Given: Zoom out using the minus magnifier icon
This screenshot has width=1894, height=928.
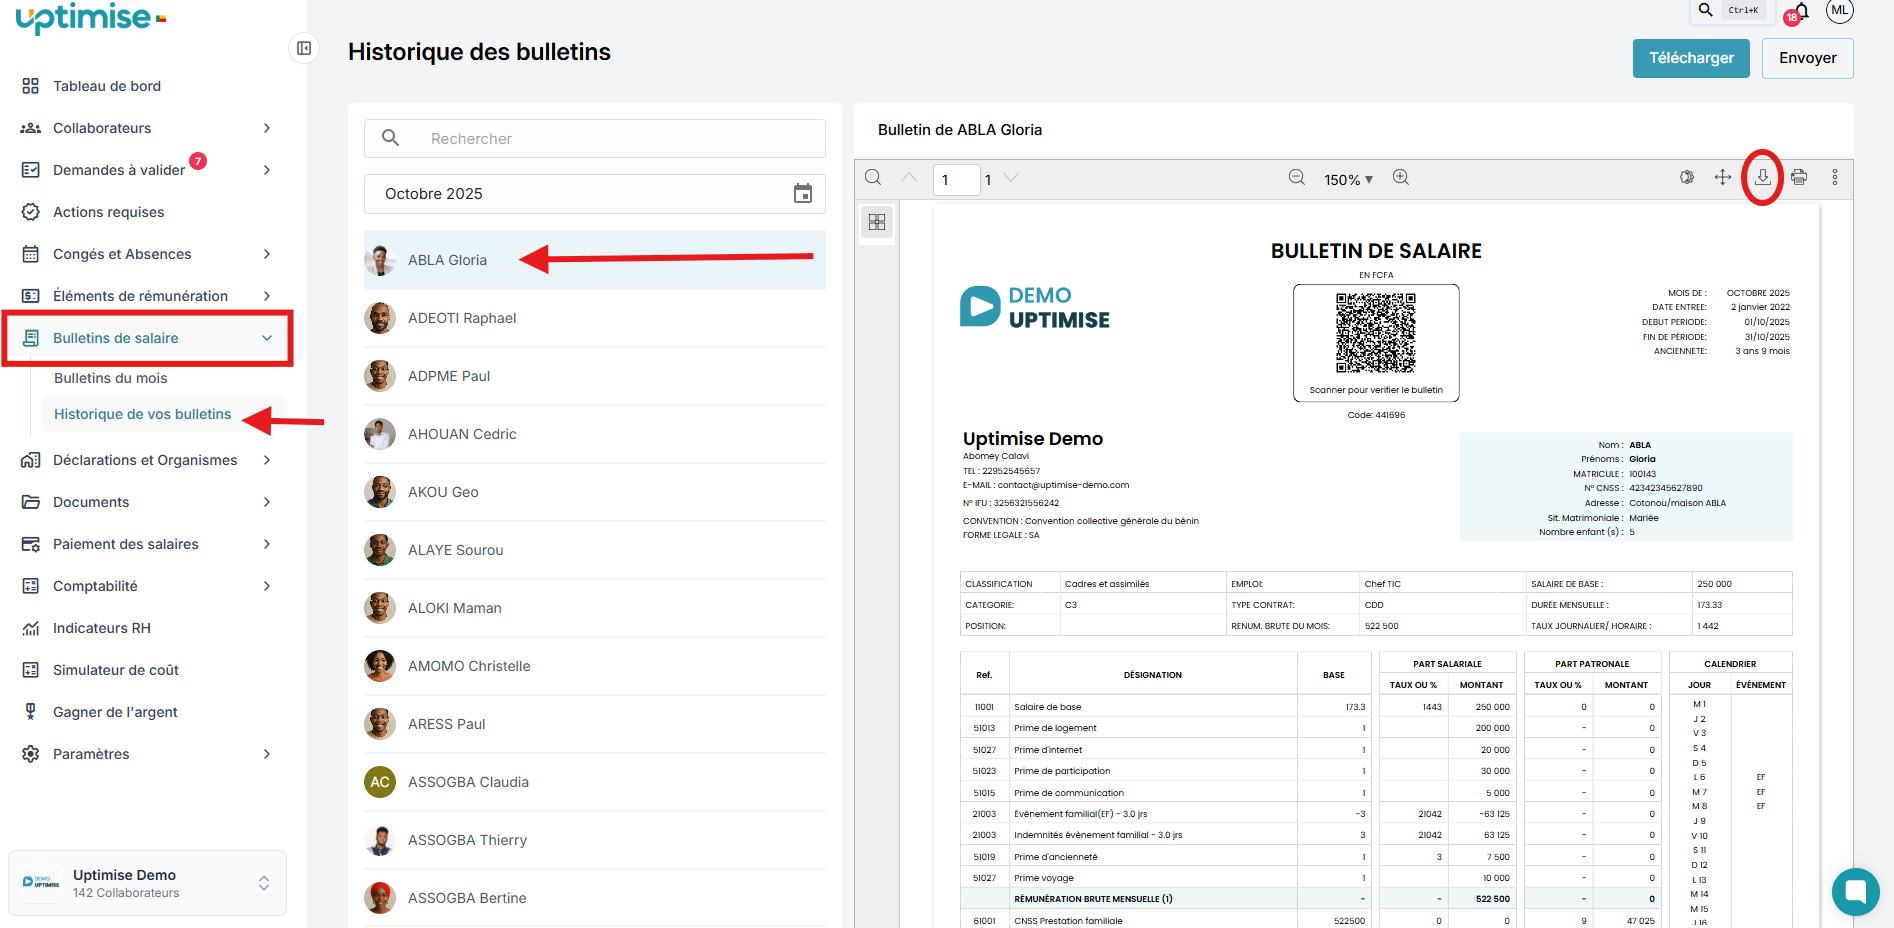Looking at the screenshot, I should pos(1297,177).
